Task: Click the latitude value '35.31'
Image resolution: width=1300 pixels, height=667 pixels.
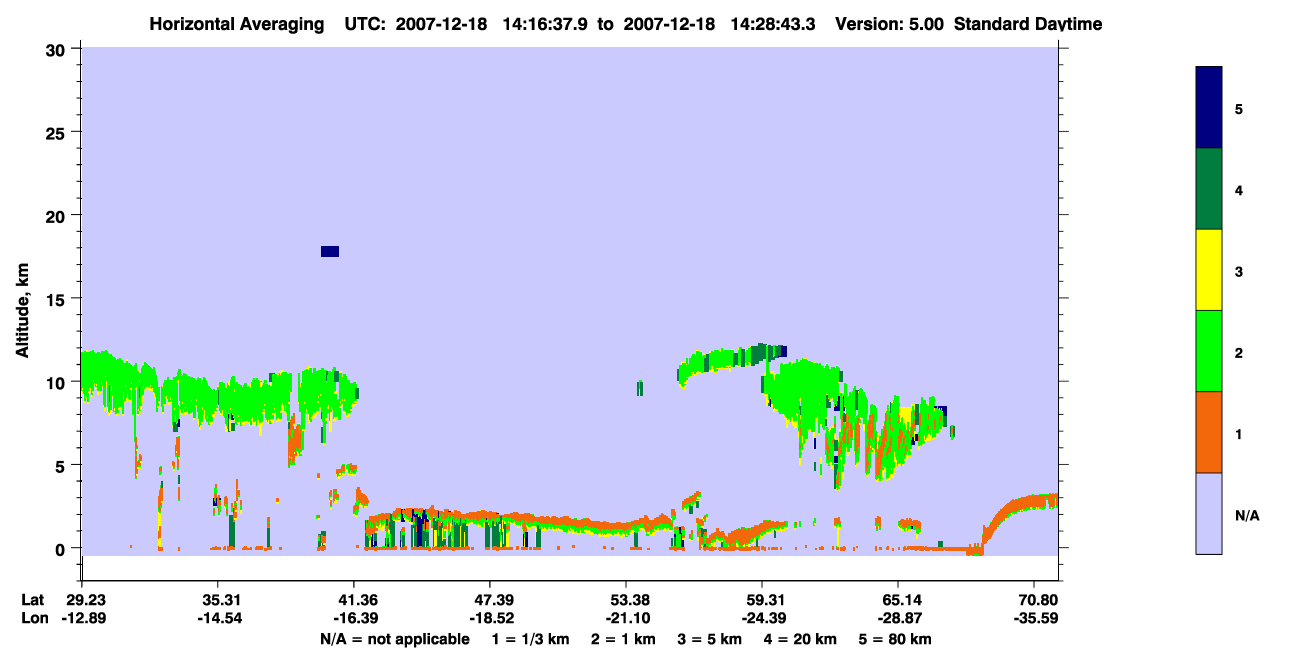Action: coord(218,600)
